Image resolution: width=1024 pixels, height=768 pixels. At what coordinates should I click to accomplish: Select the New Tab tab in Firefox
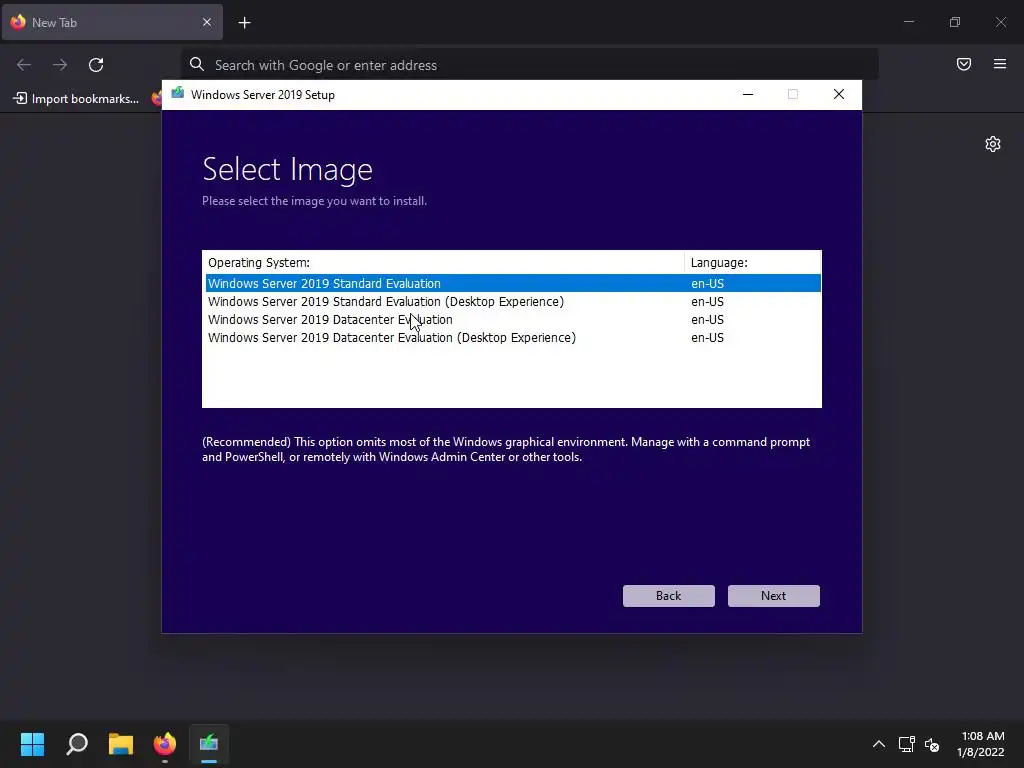[112, 22]
